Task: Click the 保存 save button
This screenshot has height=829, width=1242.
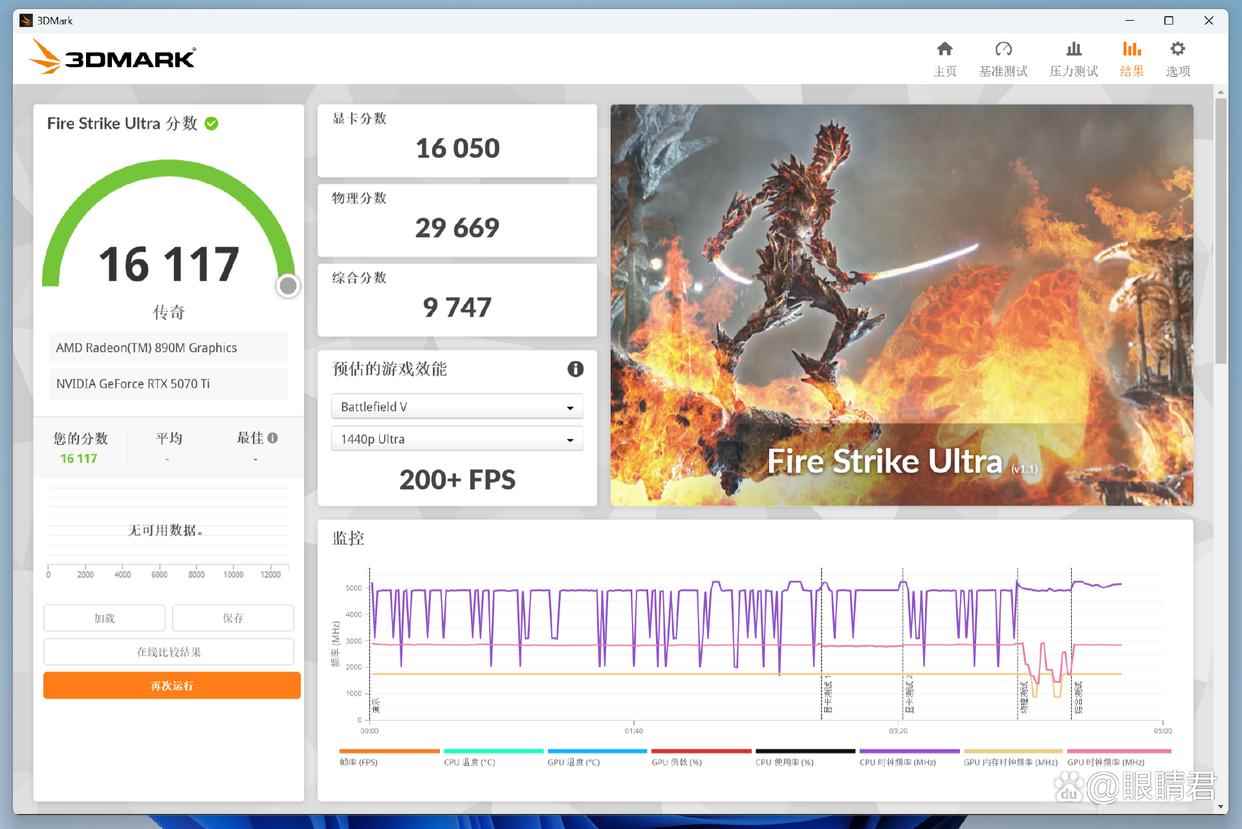Action: tap(233, 618)
